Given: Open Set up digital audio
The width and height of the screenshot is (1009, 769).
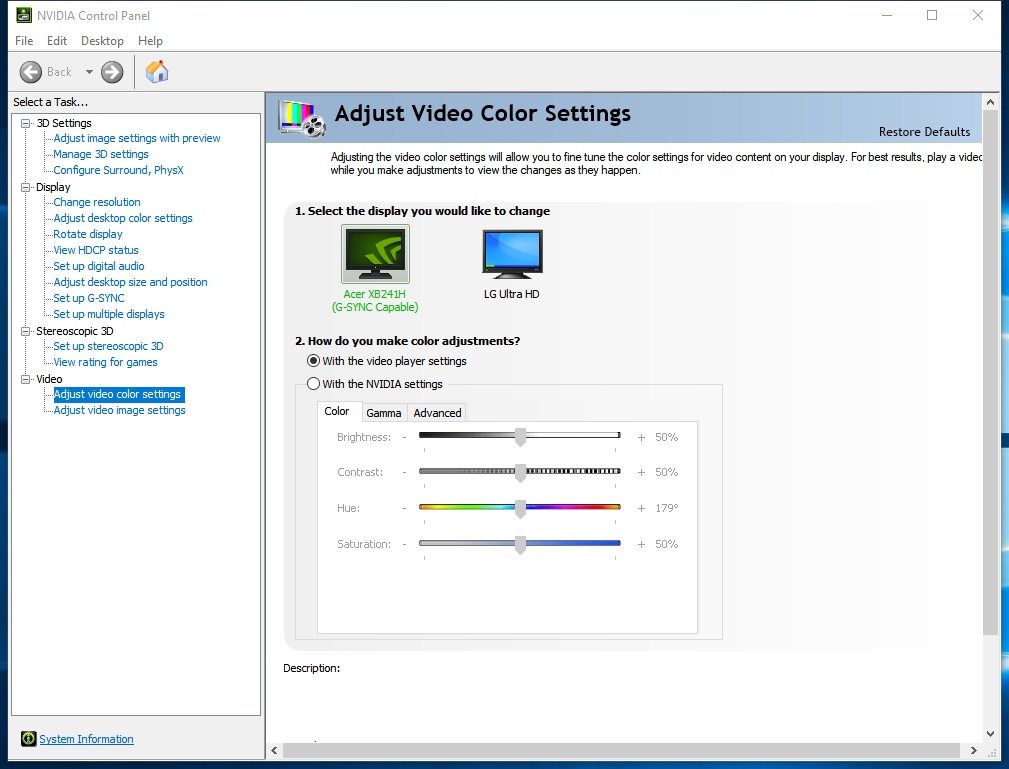Looking at the screenshot, I should [x=98, y=266].
